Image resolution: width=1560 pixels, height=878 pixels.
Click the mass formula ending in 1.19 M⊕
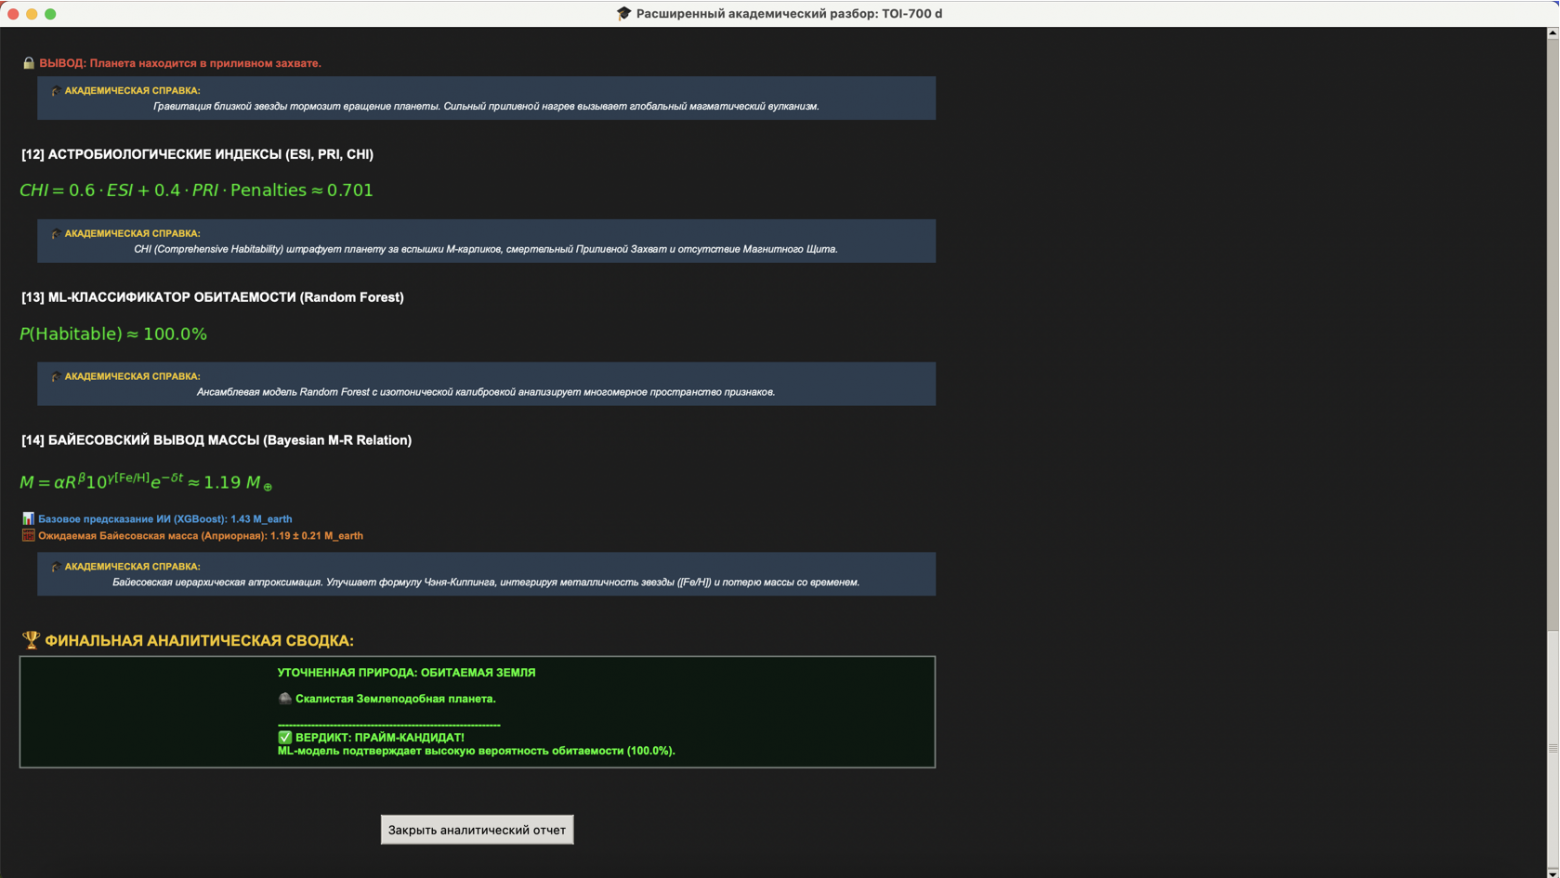tap(146, 481)
